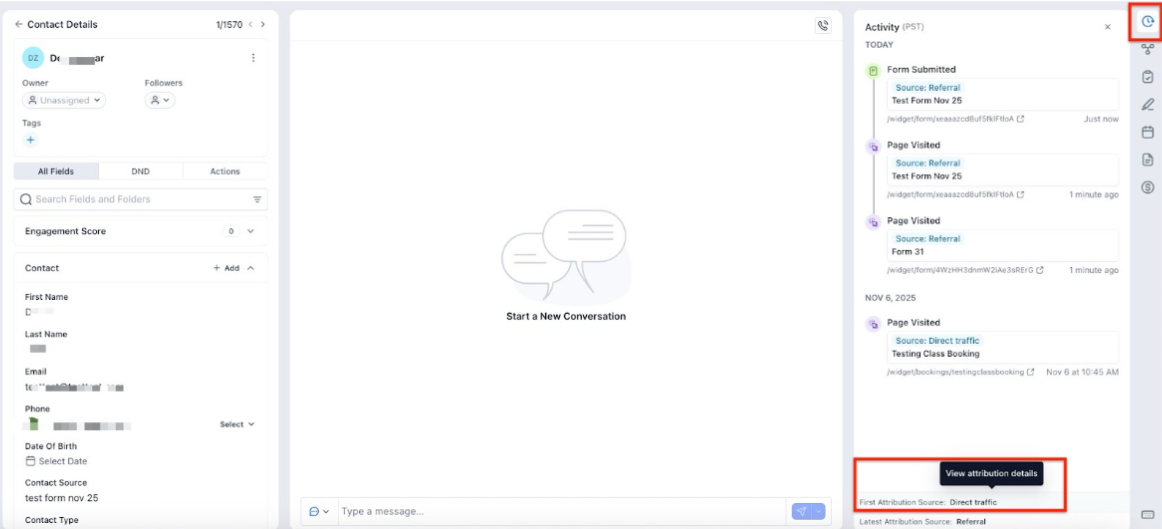Screen dimensions: 1162x529
Task: Click the Form Submitted activity title
Action: pyautogui.click(x=921, y=70)
